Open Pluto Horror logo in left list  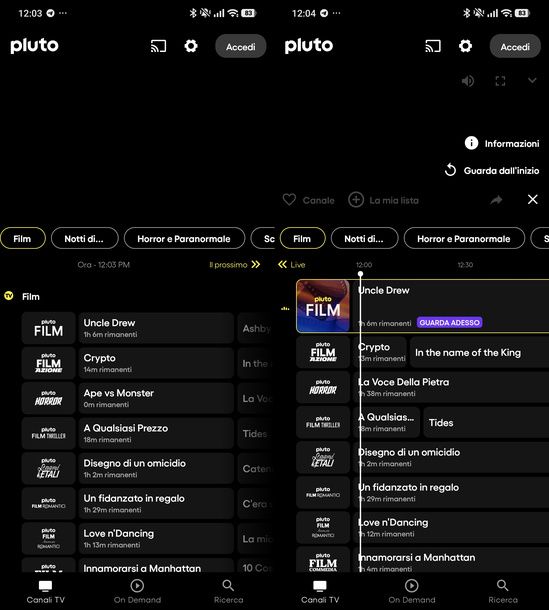tap(48, 398)
